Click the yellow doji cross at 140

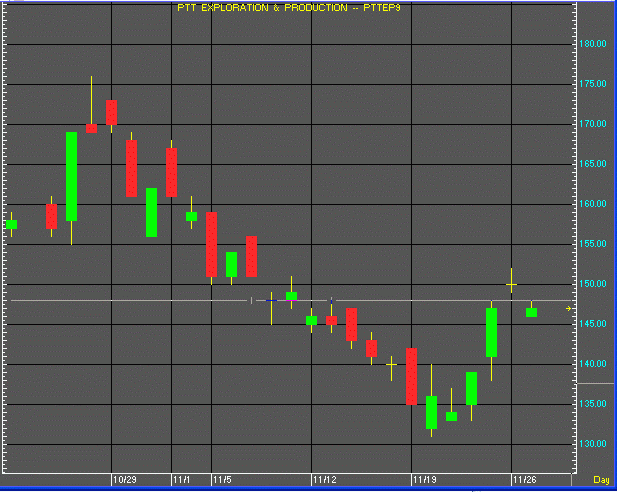tap(392, 365)
